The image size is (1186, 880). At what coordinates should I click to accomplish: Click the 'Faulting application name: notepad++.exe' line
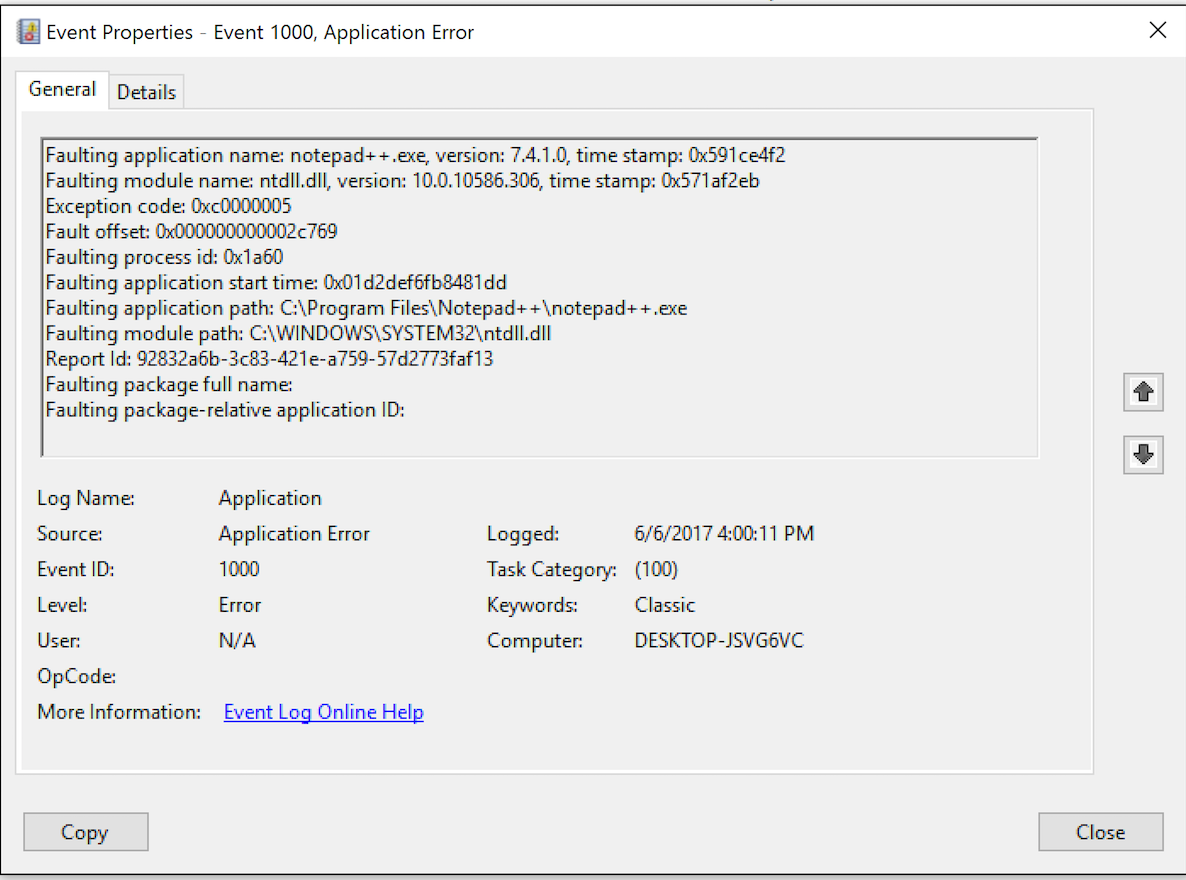(x=415, y=155)
